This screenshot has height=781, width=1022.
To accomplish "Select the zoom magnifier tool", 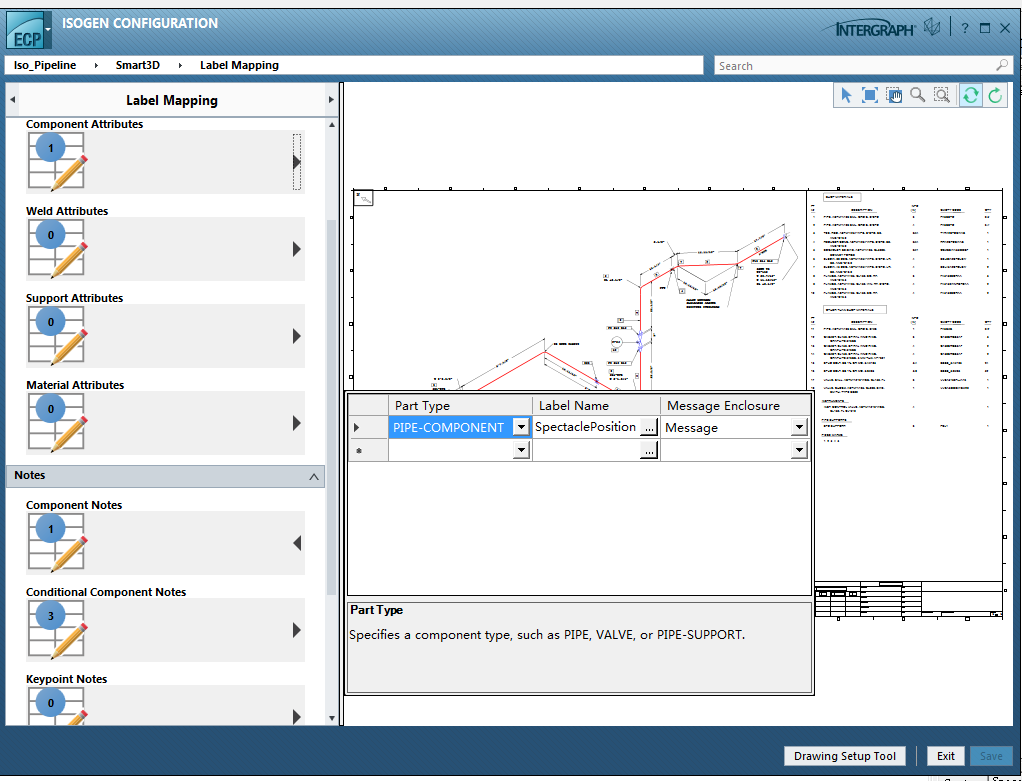I will pos(918,95).
